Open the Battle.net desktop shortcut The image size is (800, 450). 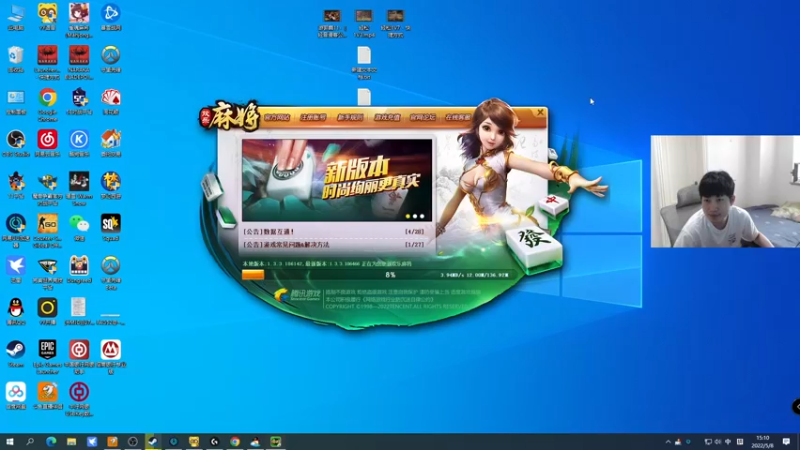[111, 14]
